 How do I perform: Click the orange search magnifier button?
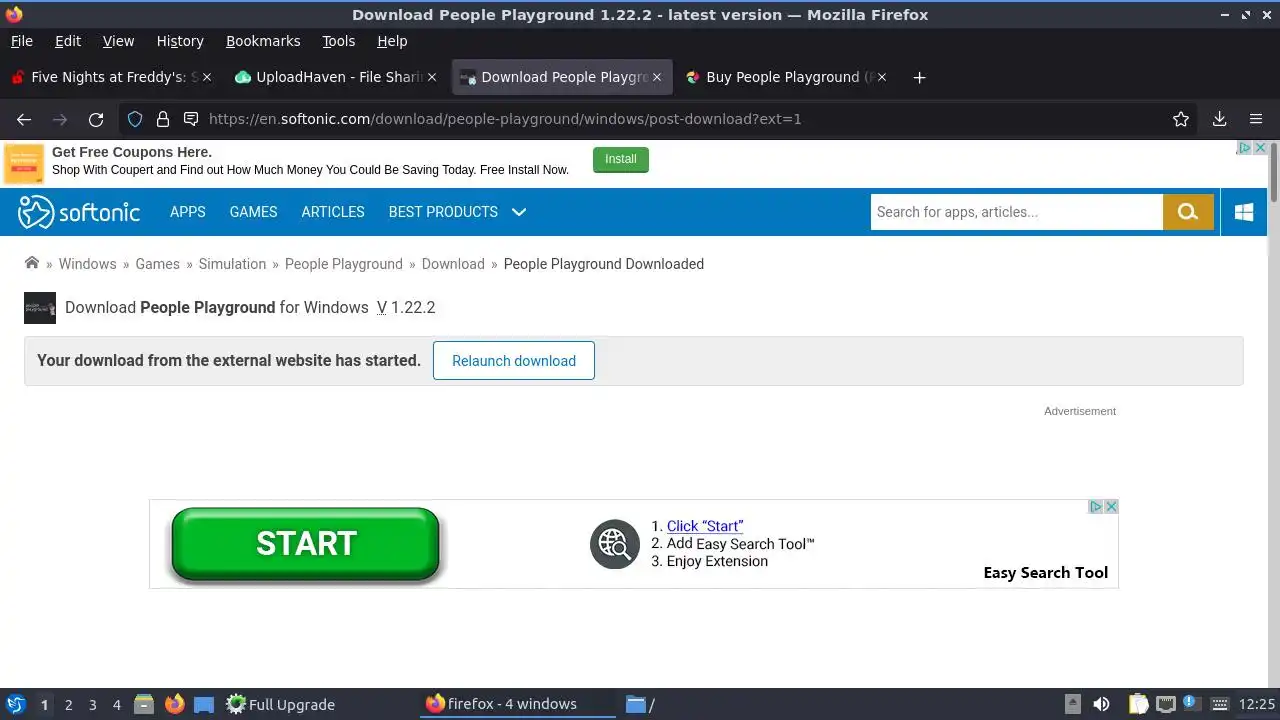[x=1188, y=212]
